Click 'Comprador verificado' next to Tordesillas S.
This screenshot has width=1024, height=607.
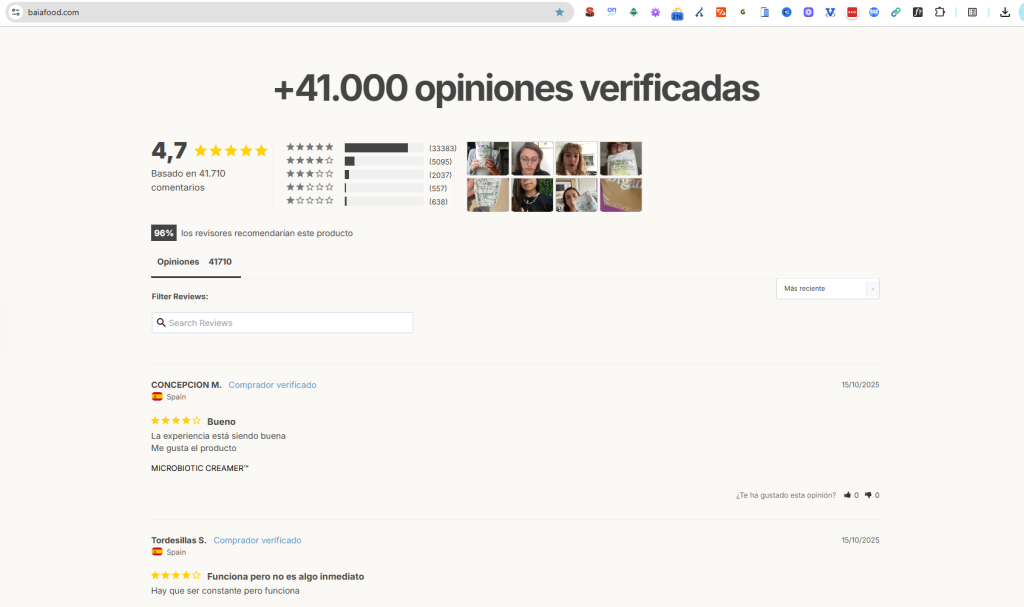[257, 540]
